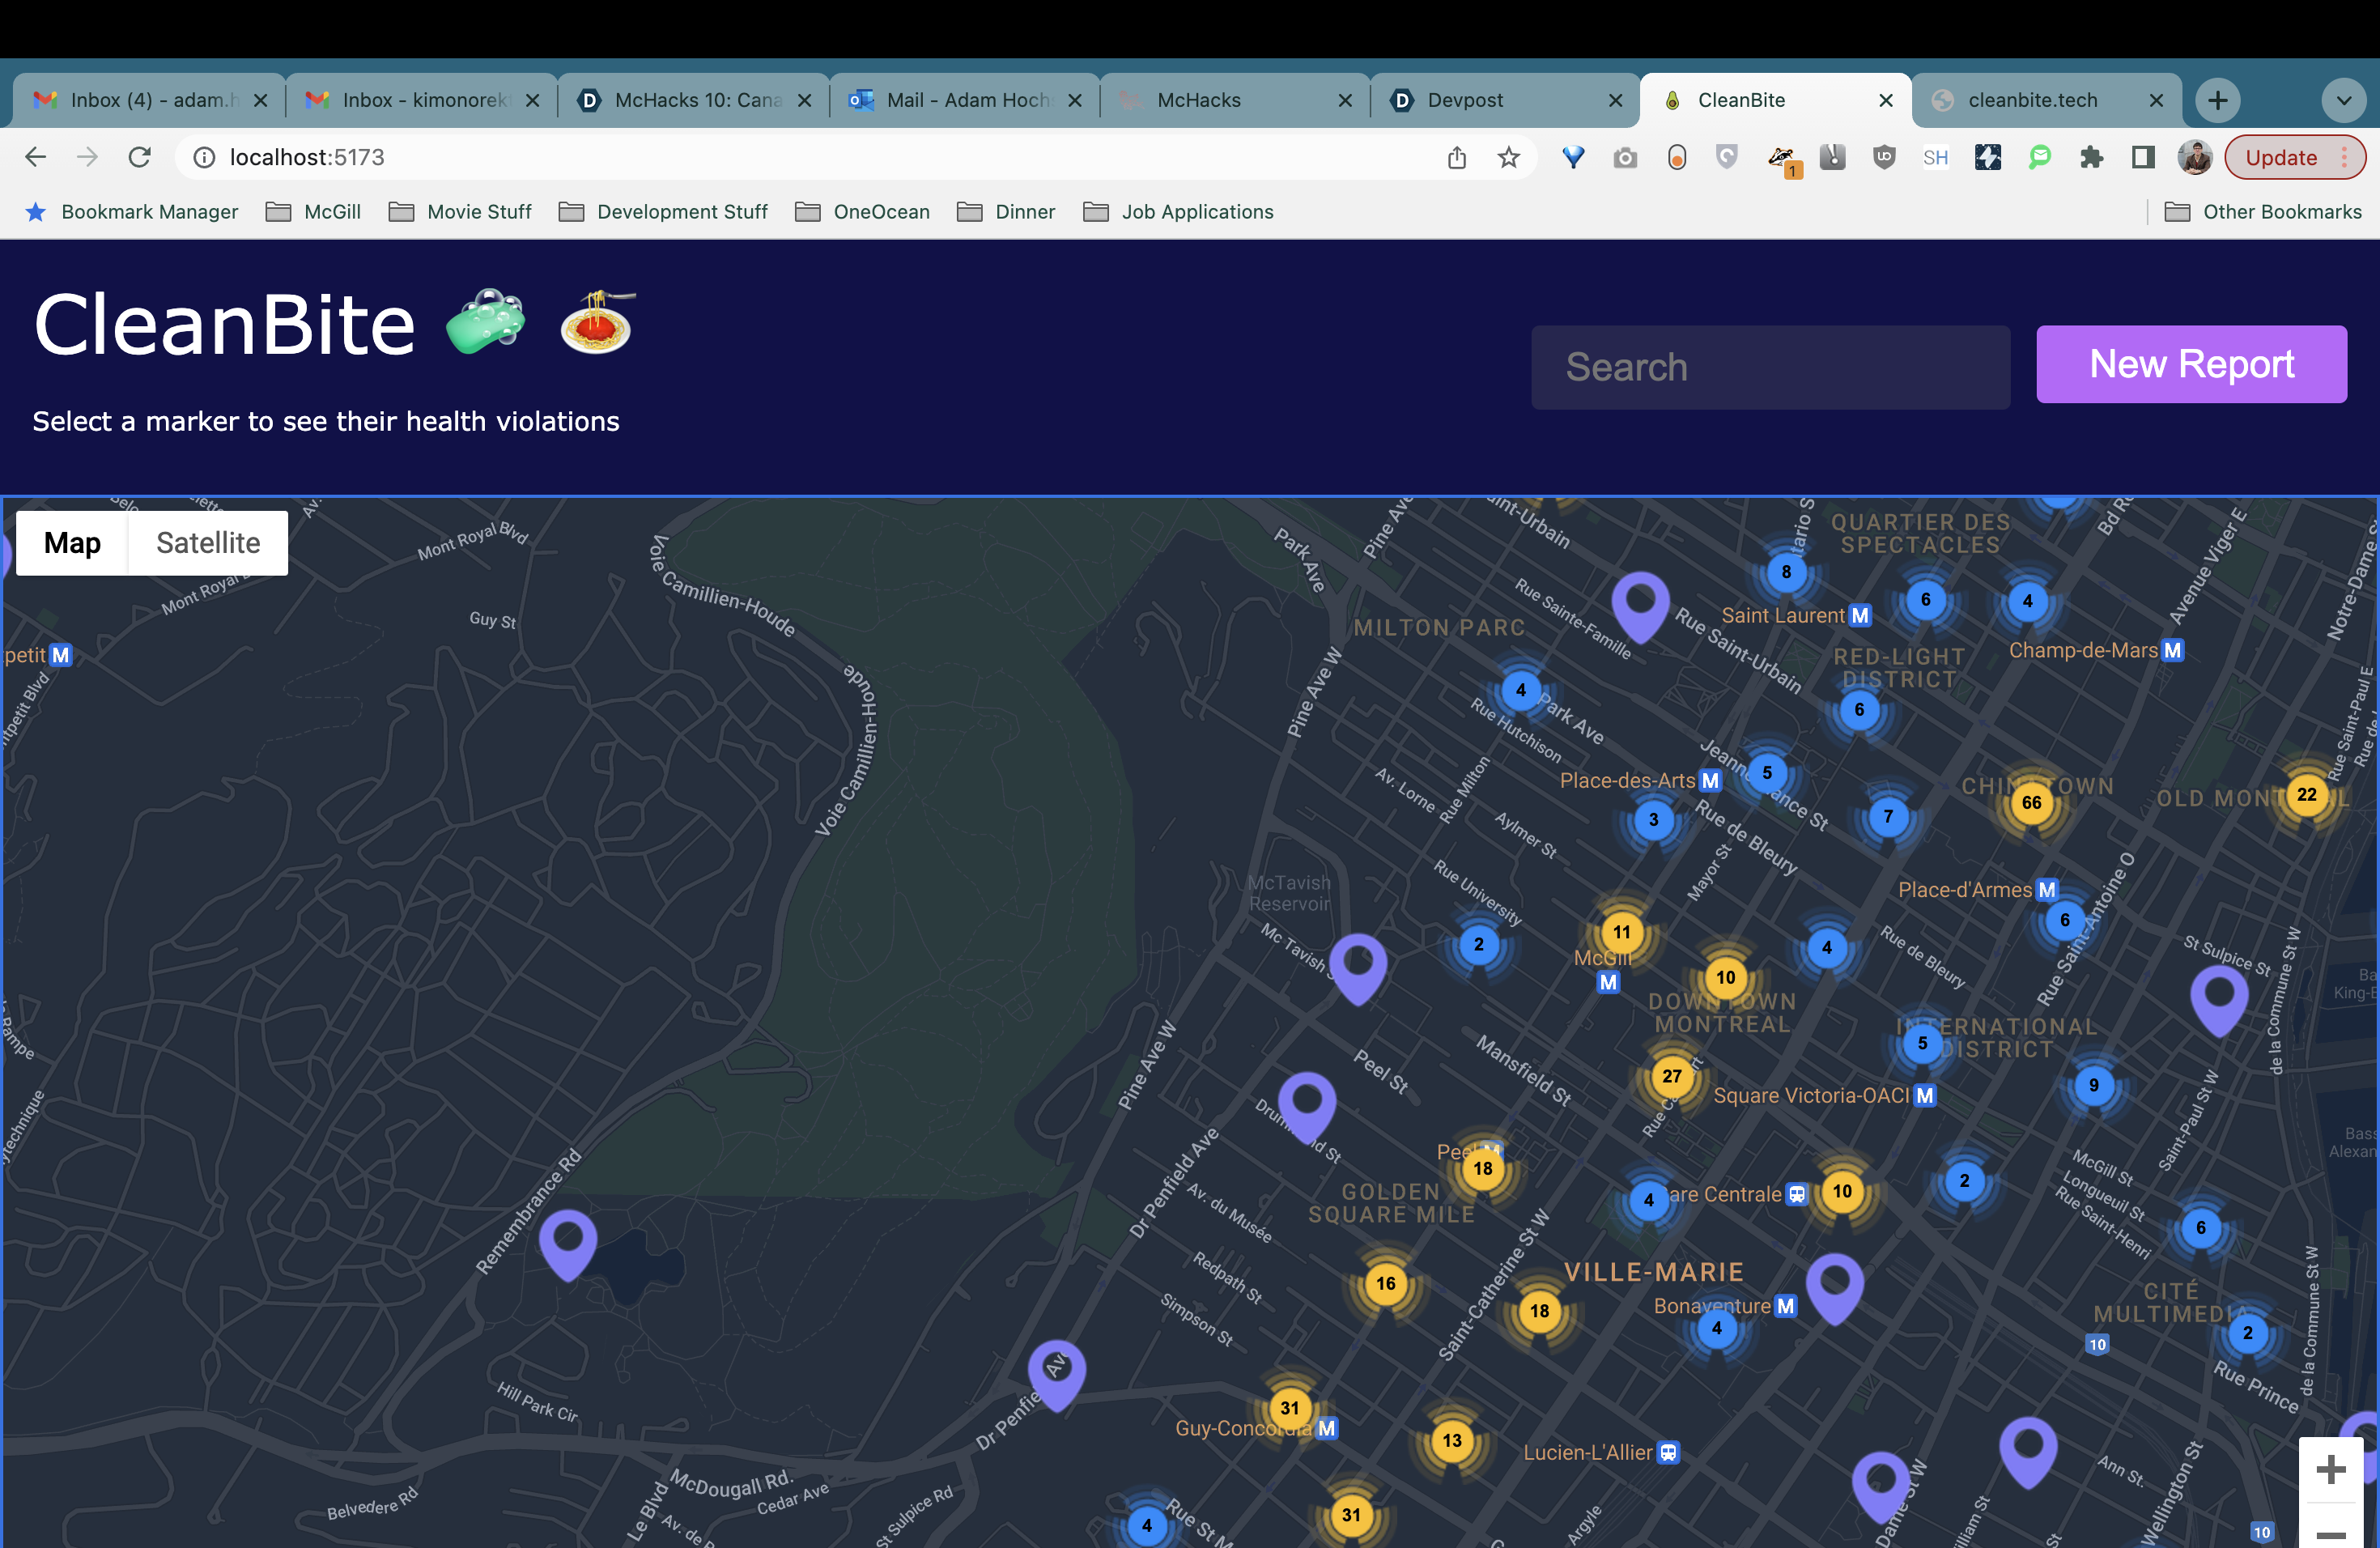Expand the tab search chevron dropdown

click(2343, 100)
